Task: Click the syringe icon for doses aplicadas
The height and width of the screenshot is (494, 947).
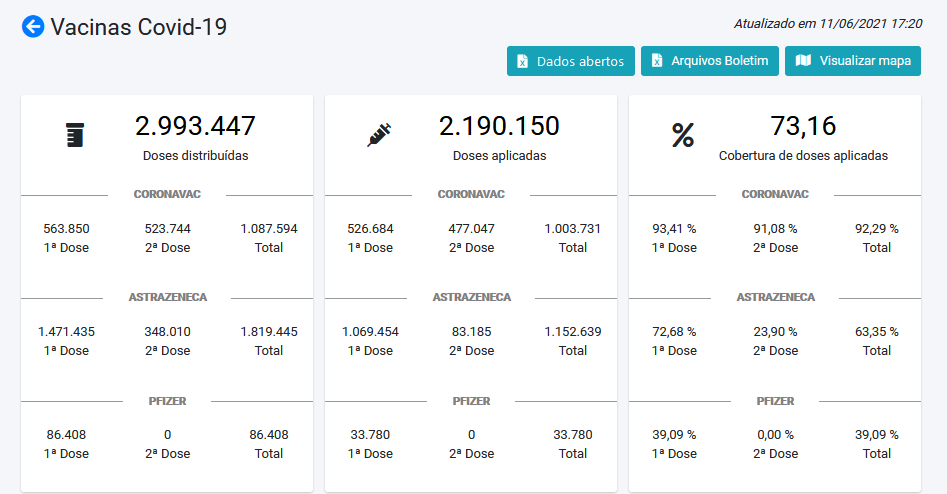Action: pos(379,135)
